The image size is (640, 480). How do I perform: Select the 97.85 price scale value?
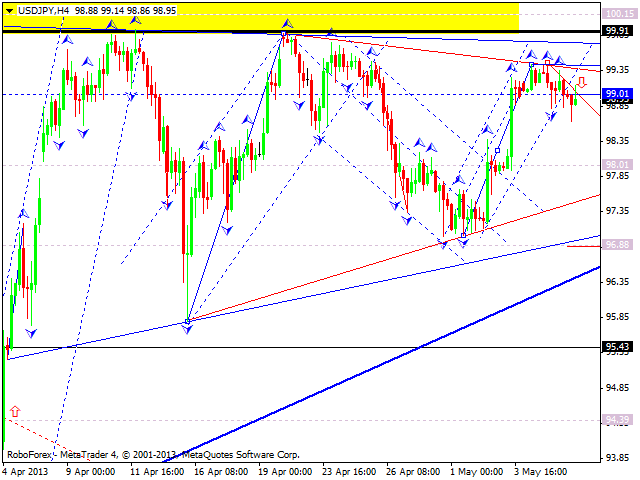point(617,176)
